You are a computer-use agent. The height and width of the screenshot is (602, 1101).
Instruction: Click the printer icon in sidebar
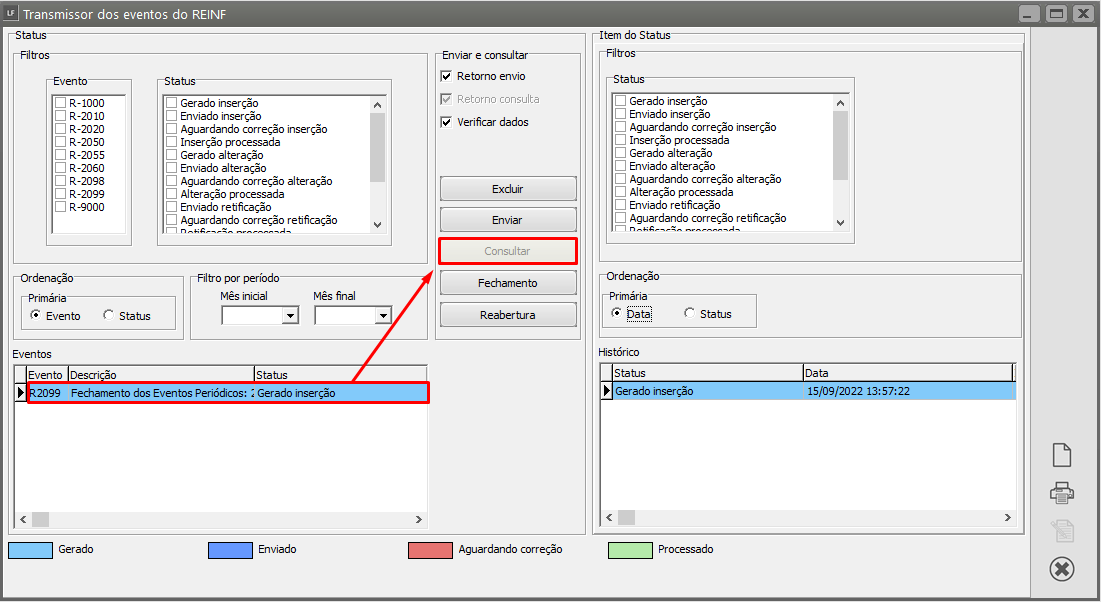(1061, 492)
